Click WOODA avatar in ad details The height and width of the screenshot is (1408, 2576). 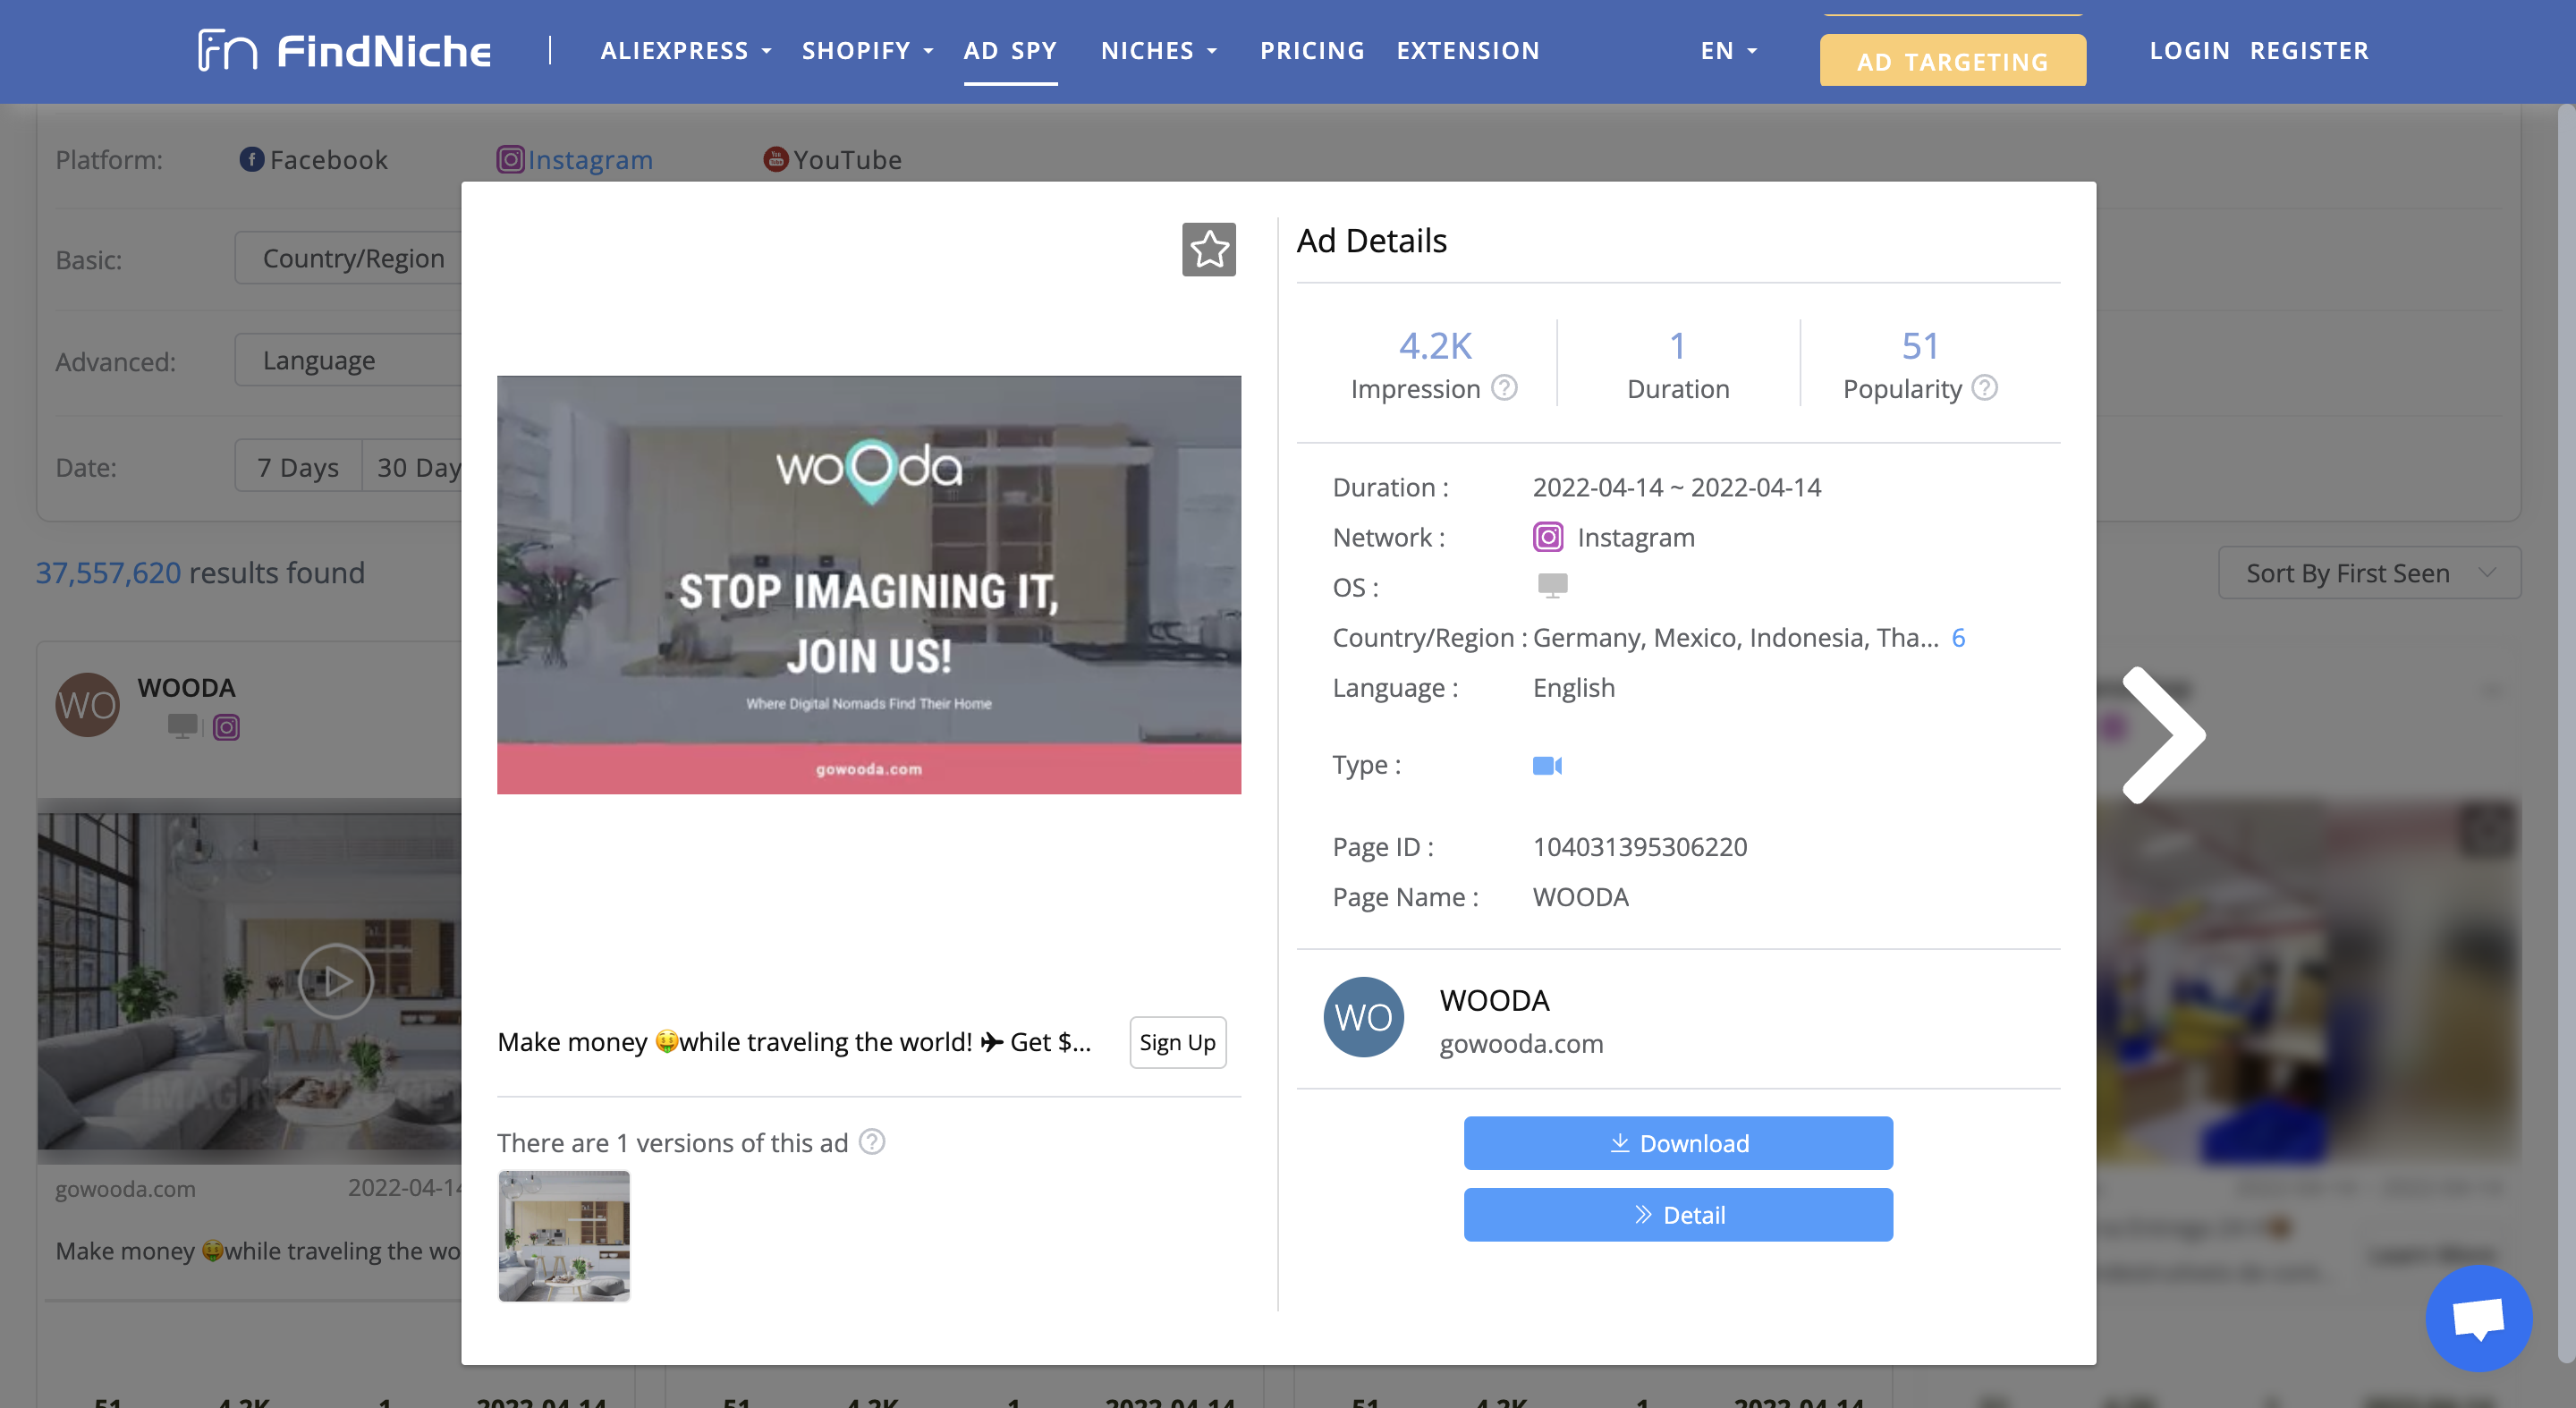1363,1017
